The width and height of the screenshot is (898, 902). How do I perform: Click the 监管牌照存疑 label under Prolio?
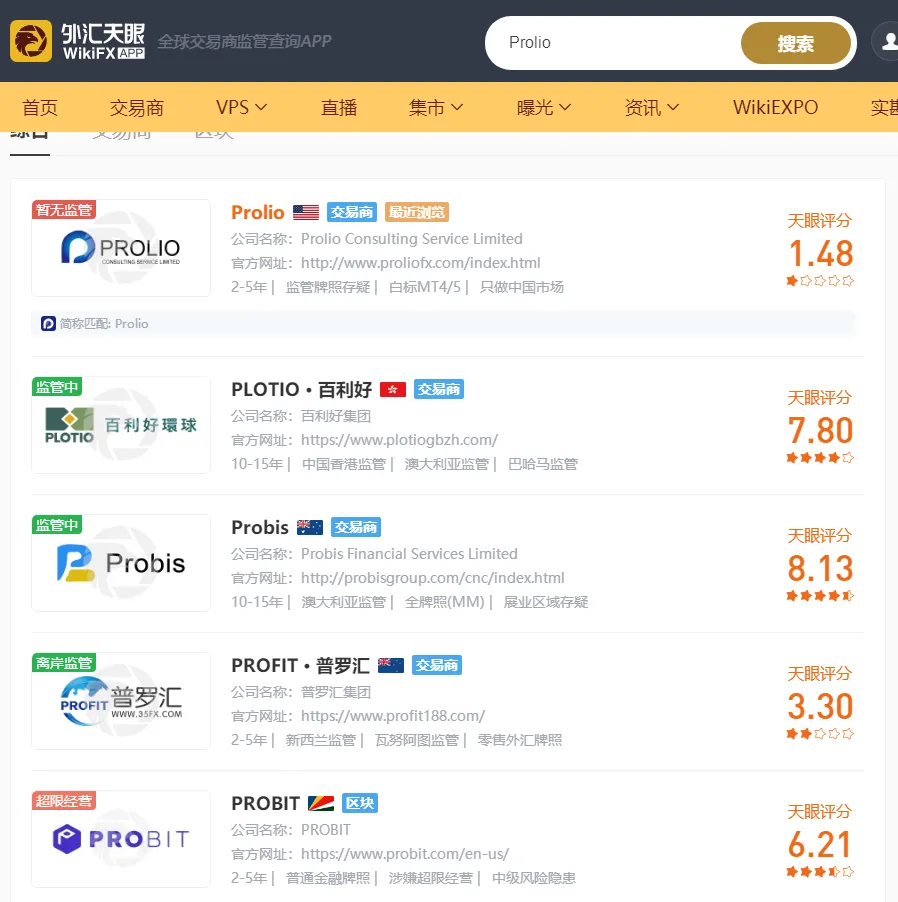(328, 287)
